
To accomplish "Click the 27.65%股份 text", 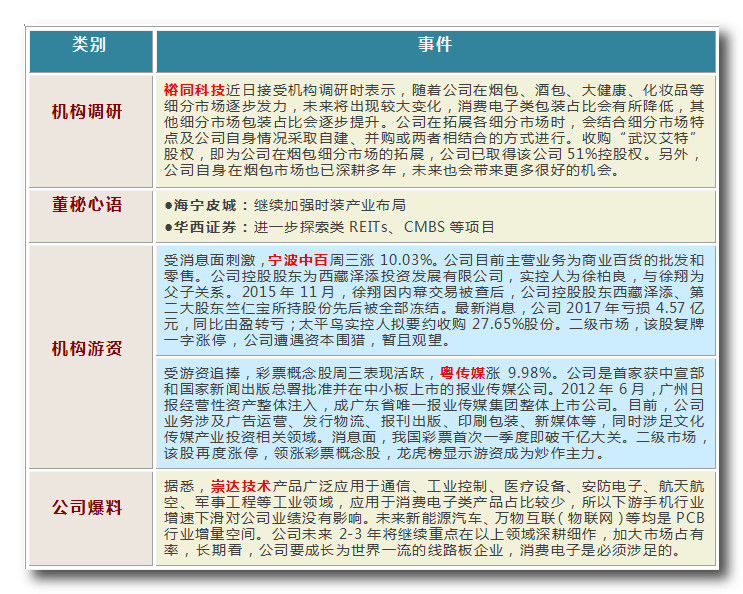I will [x=502, y=324].
